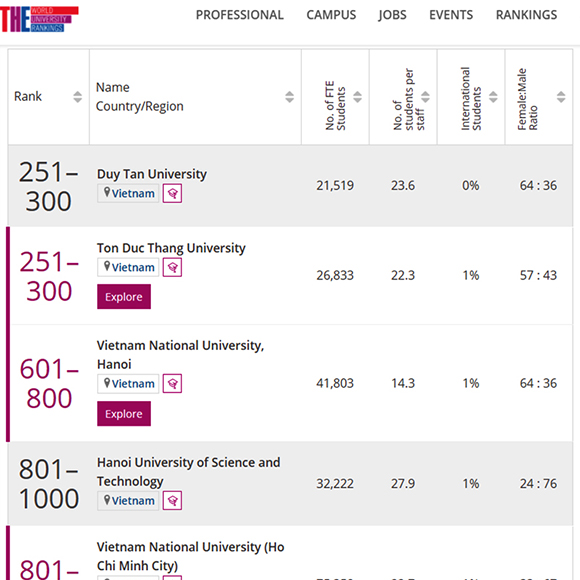Click graduation cap icon for Vietnam National University, Hanoi
The image size is (580, 580).
point(172,384)
